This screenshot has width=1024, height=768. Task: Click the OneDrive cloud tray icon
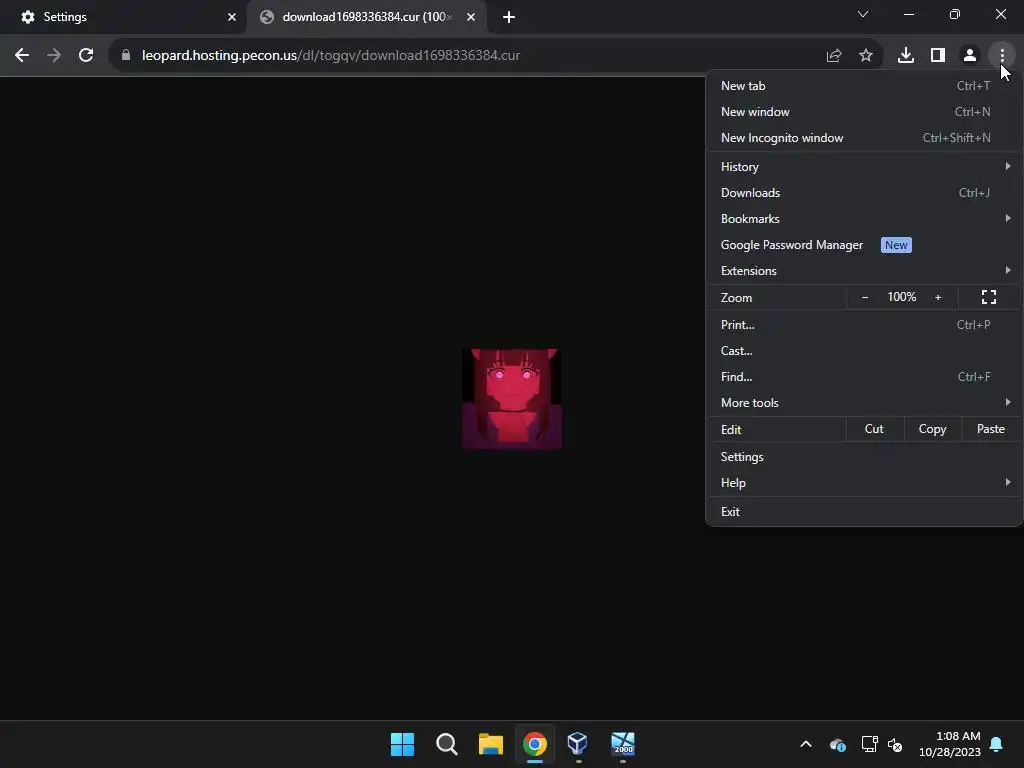838,744
